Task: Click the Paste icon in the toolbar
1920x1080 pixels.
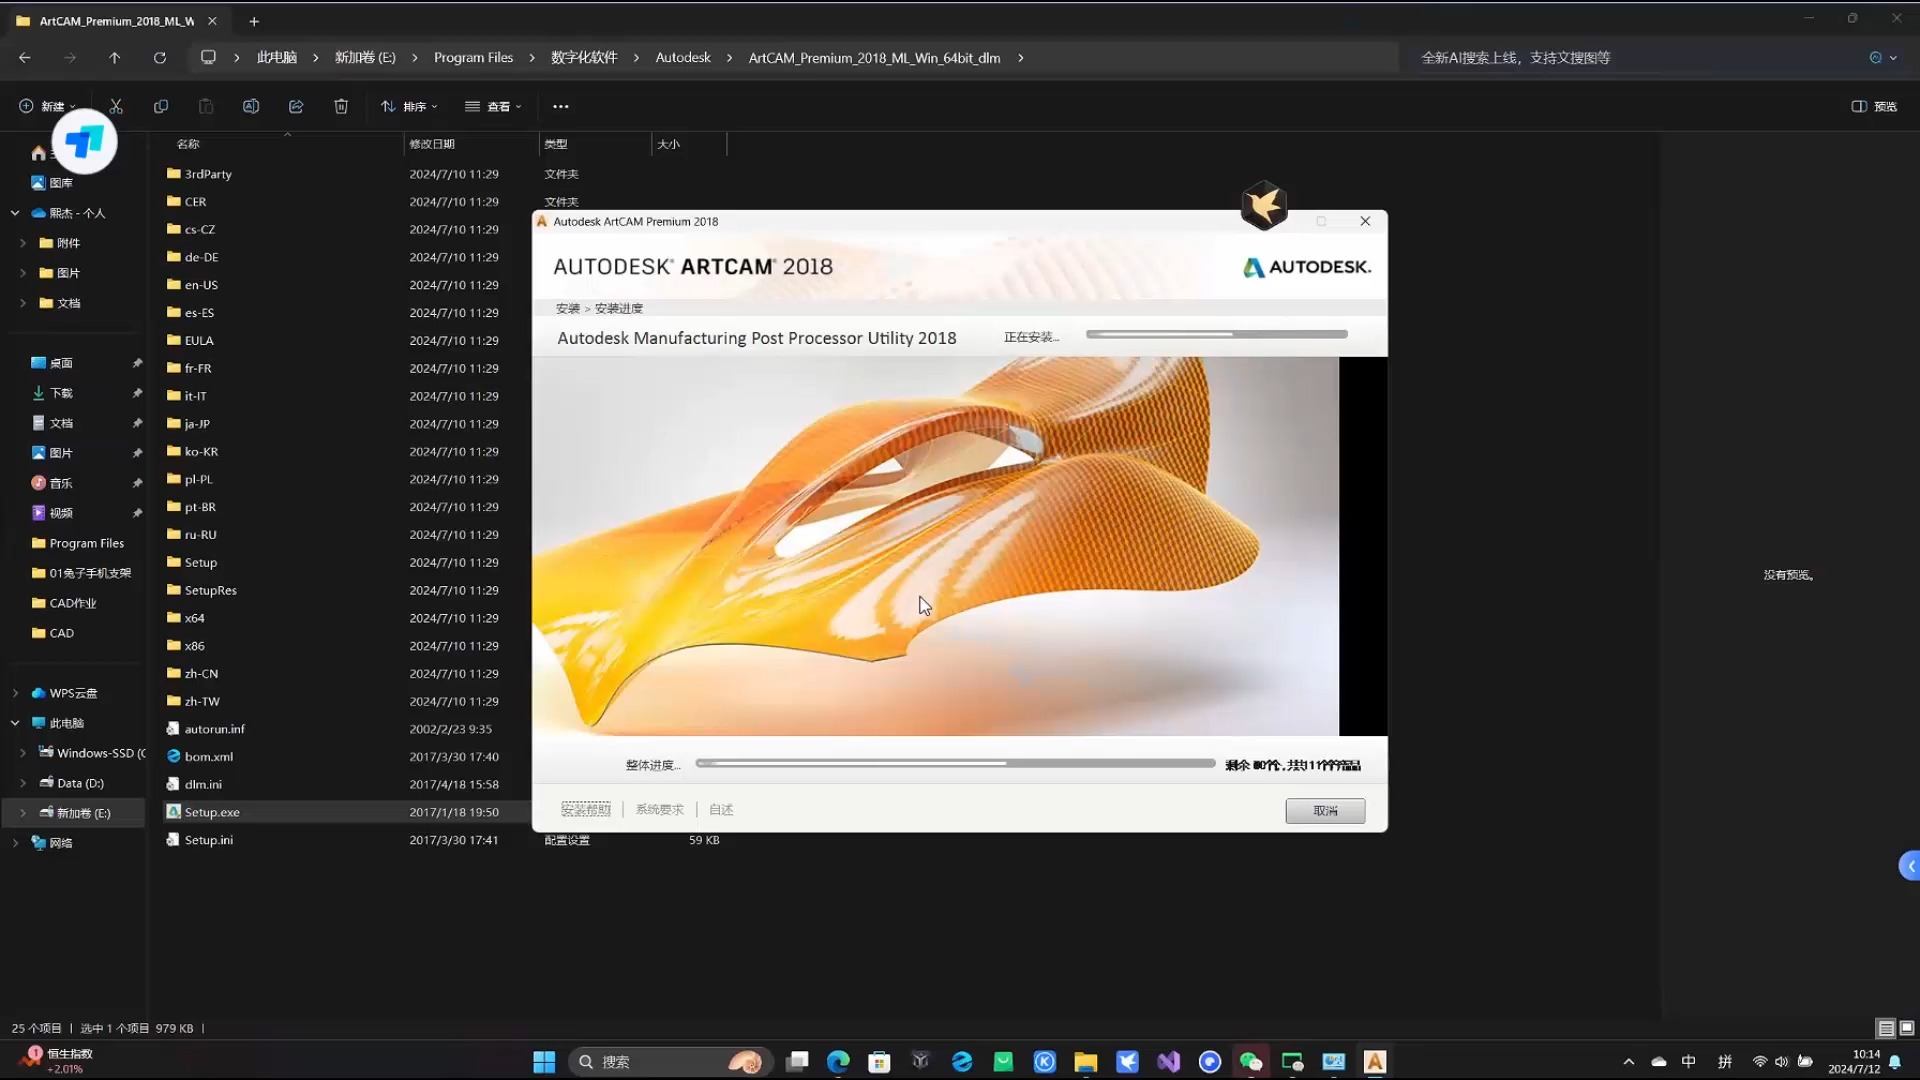Action: coord(206,106)
